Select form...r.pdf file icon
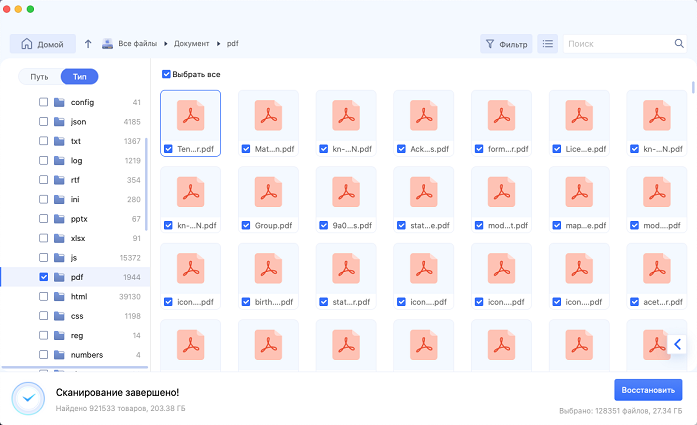 pos(501,116)
